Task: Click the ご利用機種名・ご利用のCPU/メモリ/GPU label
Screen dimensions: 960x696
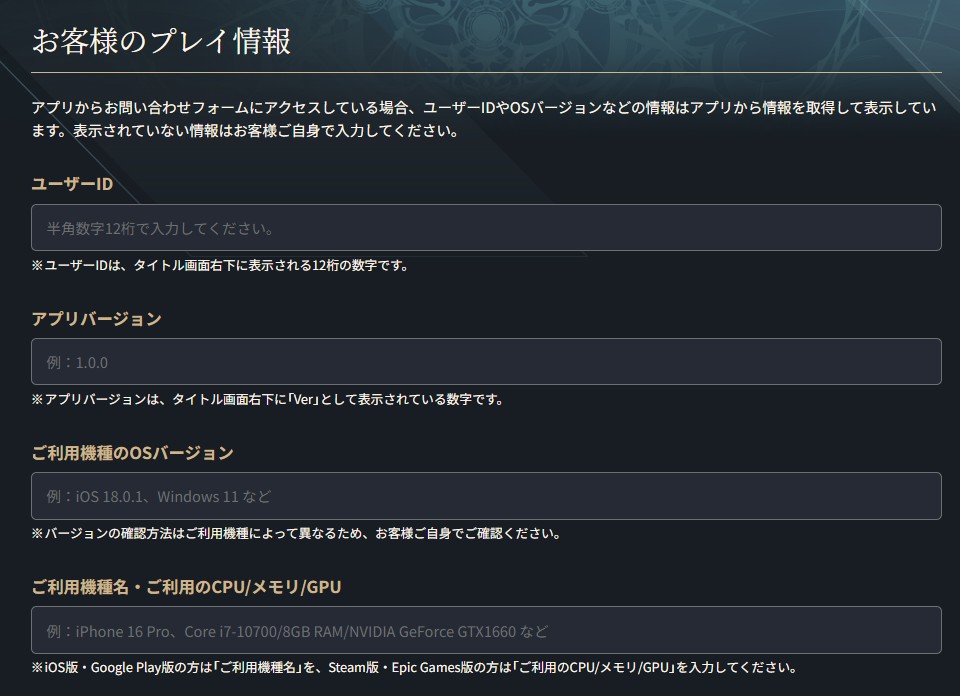Action: tap(186, 587)
